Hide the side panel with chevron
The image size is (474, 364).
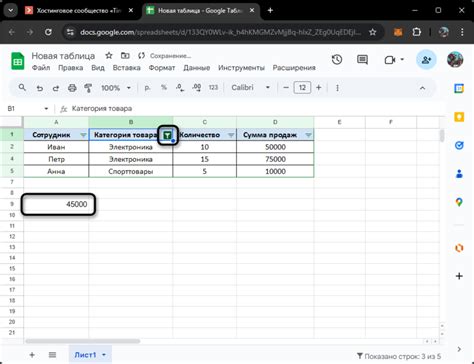point(459,349)
